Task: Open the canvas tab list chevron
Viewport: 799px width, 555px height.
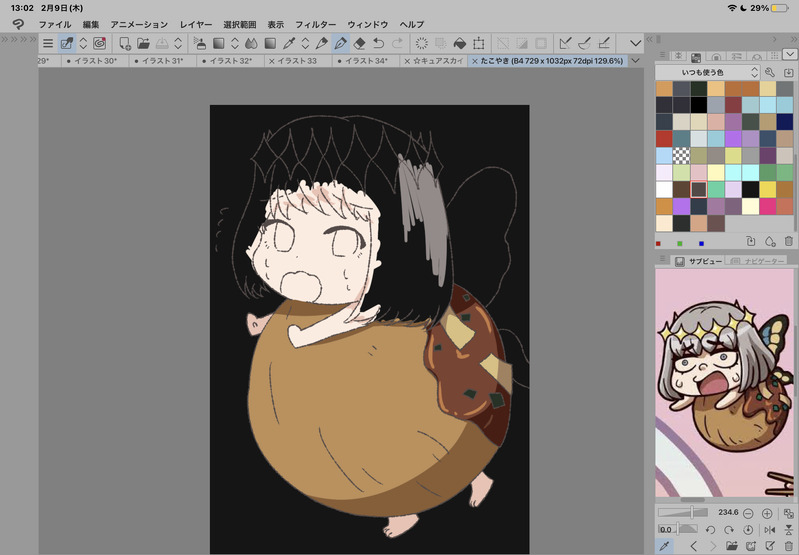Action: pos(635,61)
